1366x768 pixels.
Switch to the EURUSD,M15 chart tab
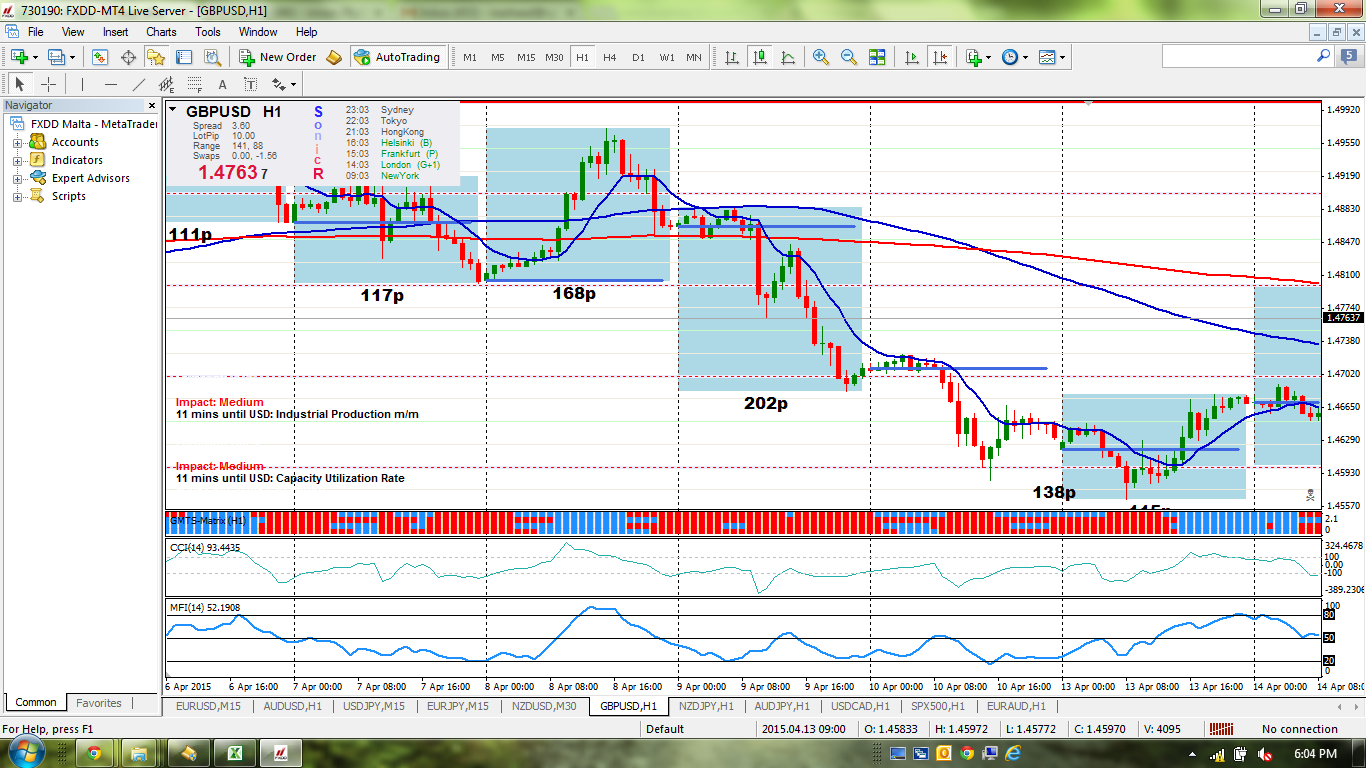(x=208, y=706)
